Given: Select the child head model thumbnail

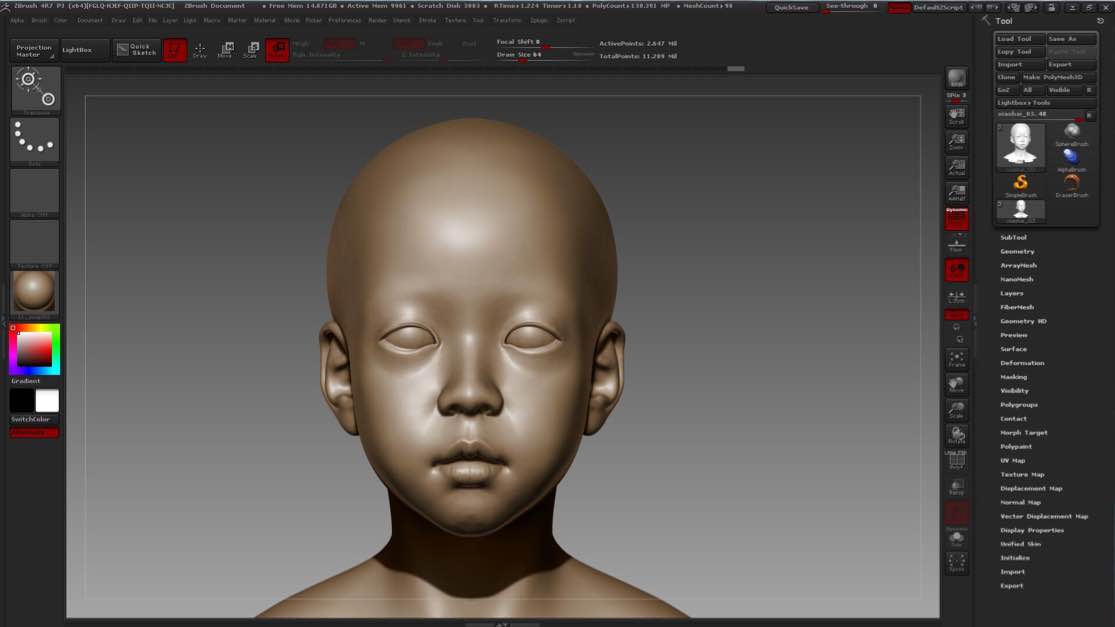Looking at the screenshot, I should (x=1021, y=145).
